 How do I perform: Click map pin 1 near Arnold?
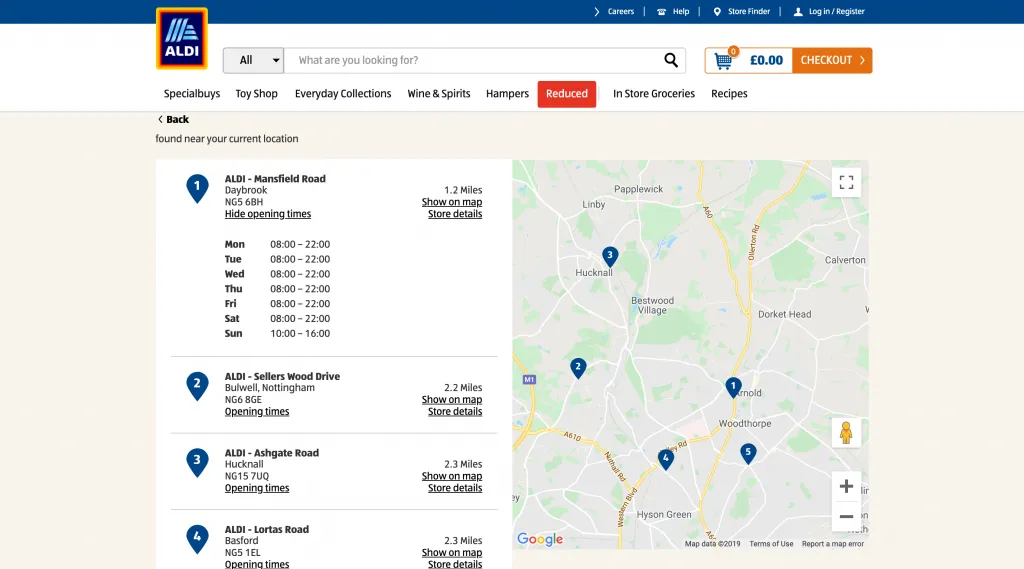tap(733, 387)
